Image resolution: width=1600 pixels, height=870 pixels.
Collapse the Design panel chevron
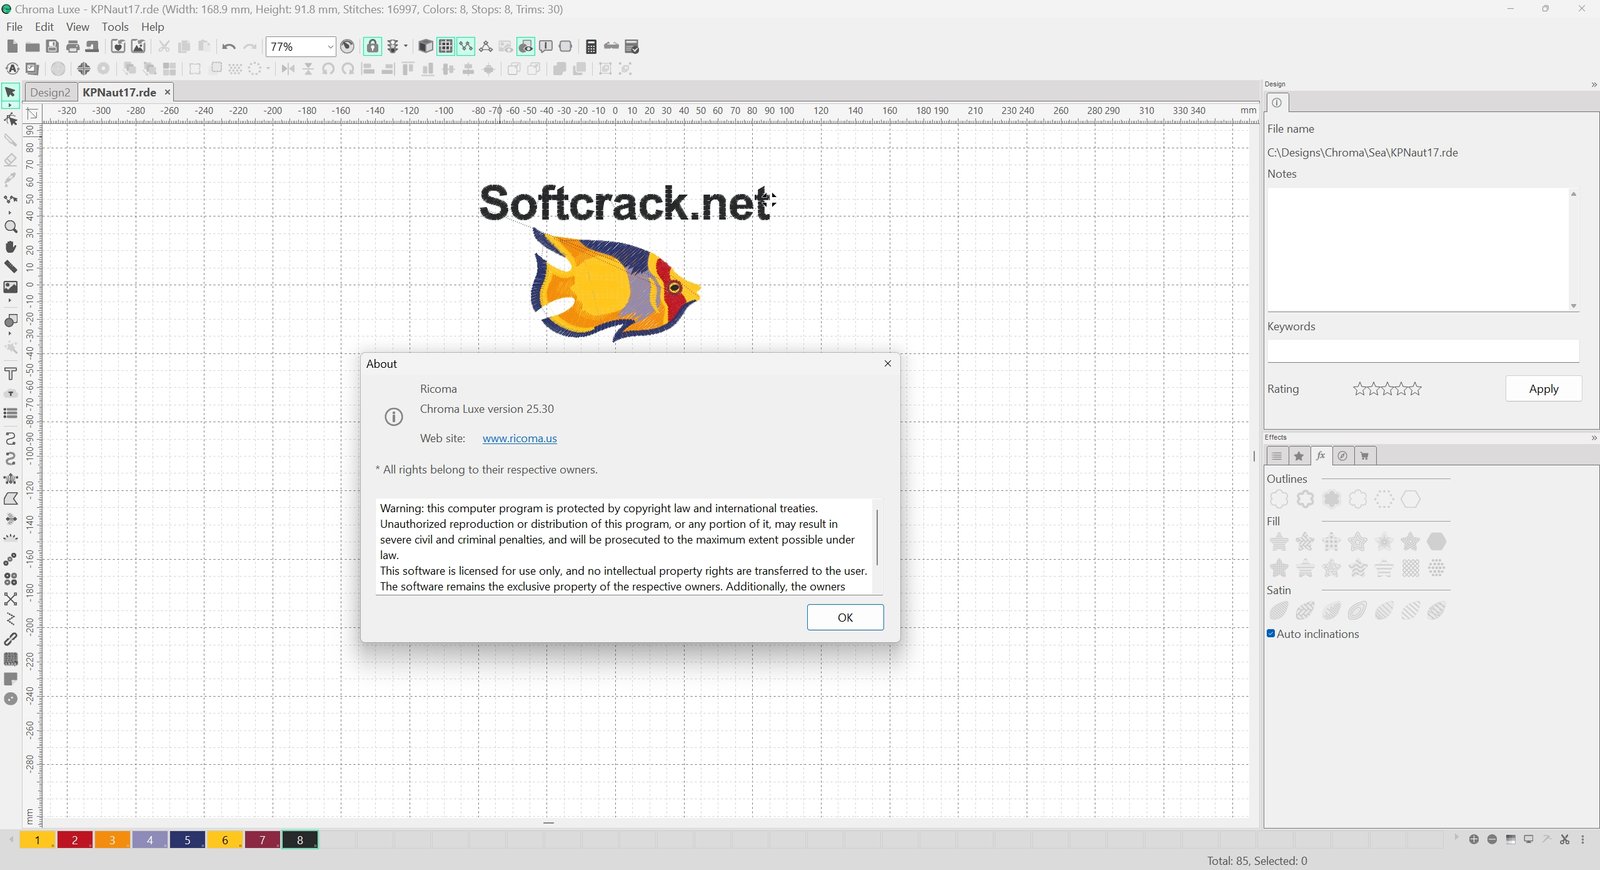1594,84
